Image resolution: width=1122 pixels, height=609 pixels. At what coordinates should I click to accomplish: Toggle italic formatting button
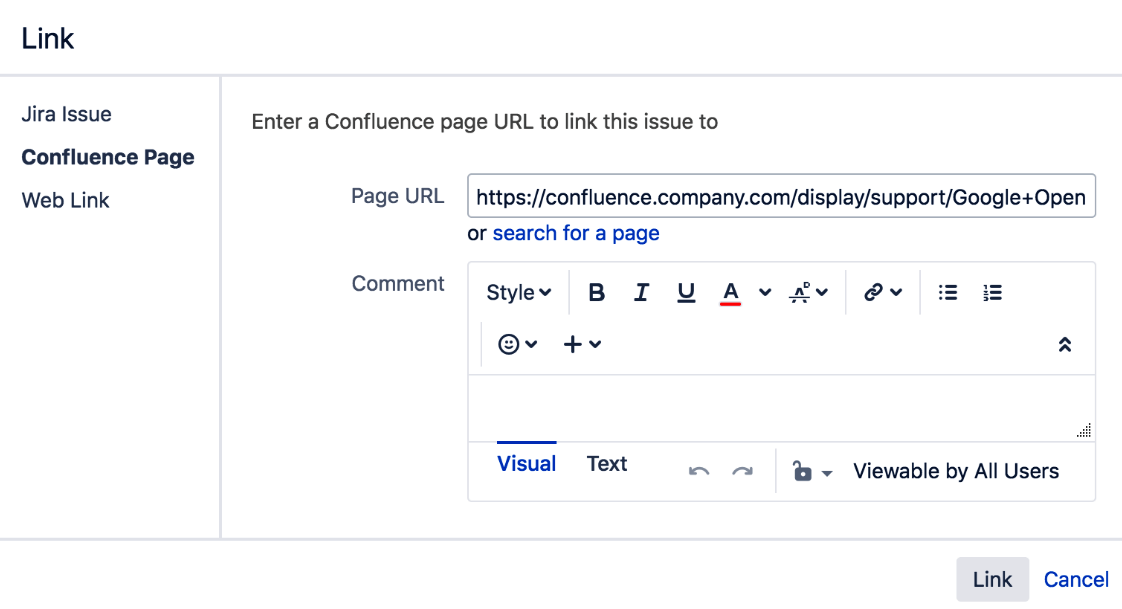[x=641, y=292]
